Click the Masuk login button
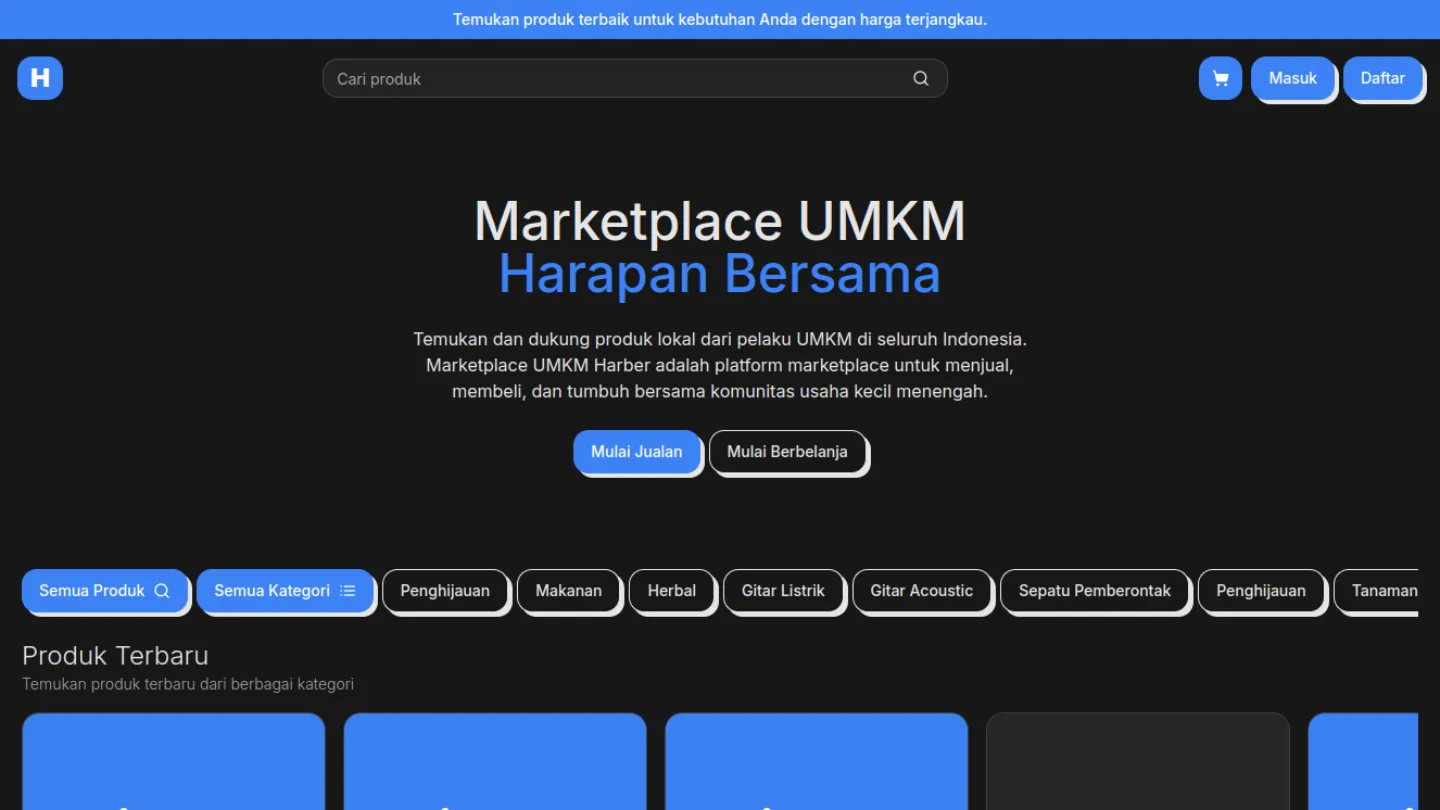 1293,78
